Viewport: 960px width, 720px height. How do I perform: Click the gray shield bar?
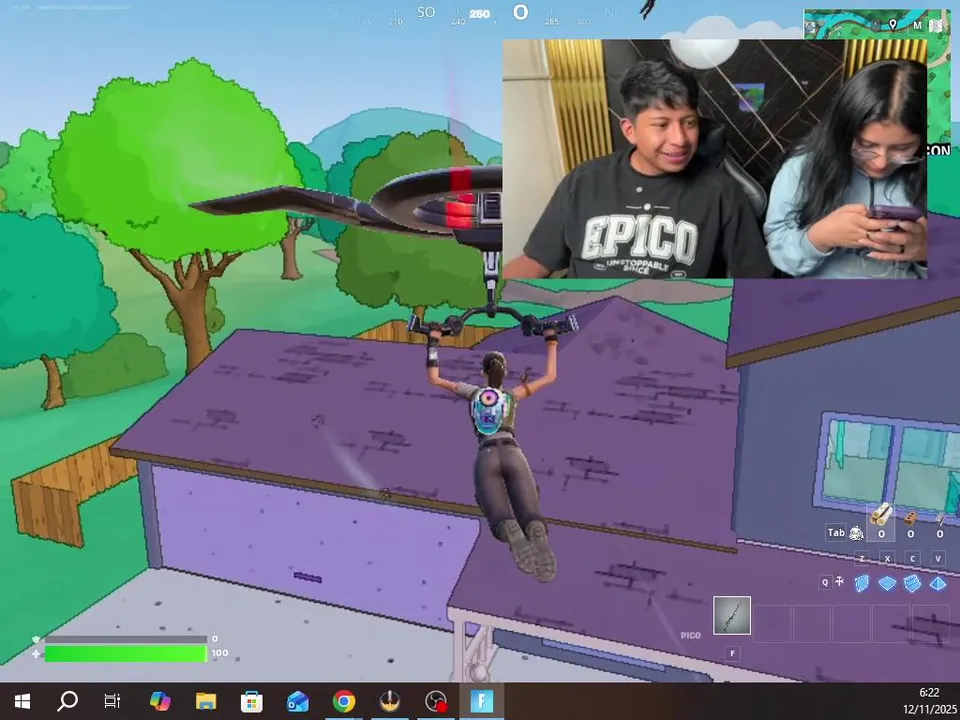[126, 639]
